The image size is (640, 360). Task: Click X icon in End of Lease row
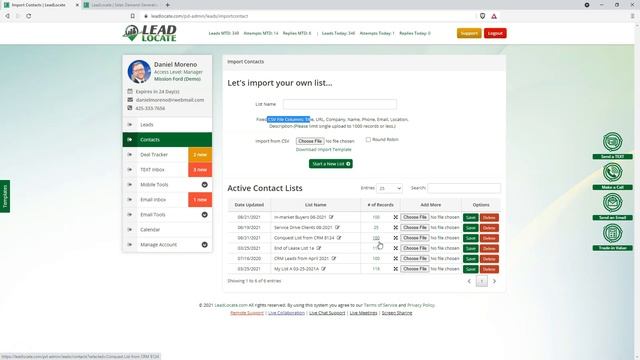click(396, 248)
